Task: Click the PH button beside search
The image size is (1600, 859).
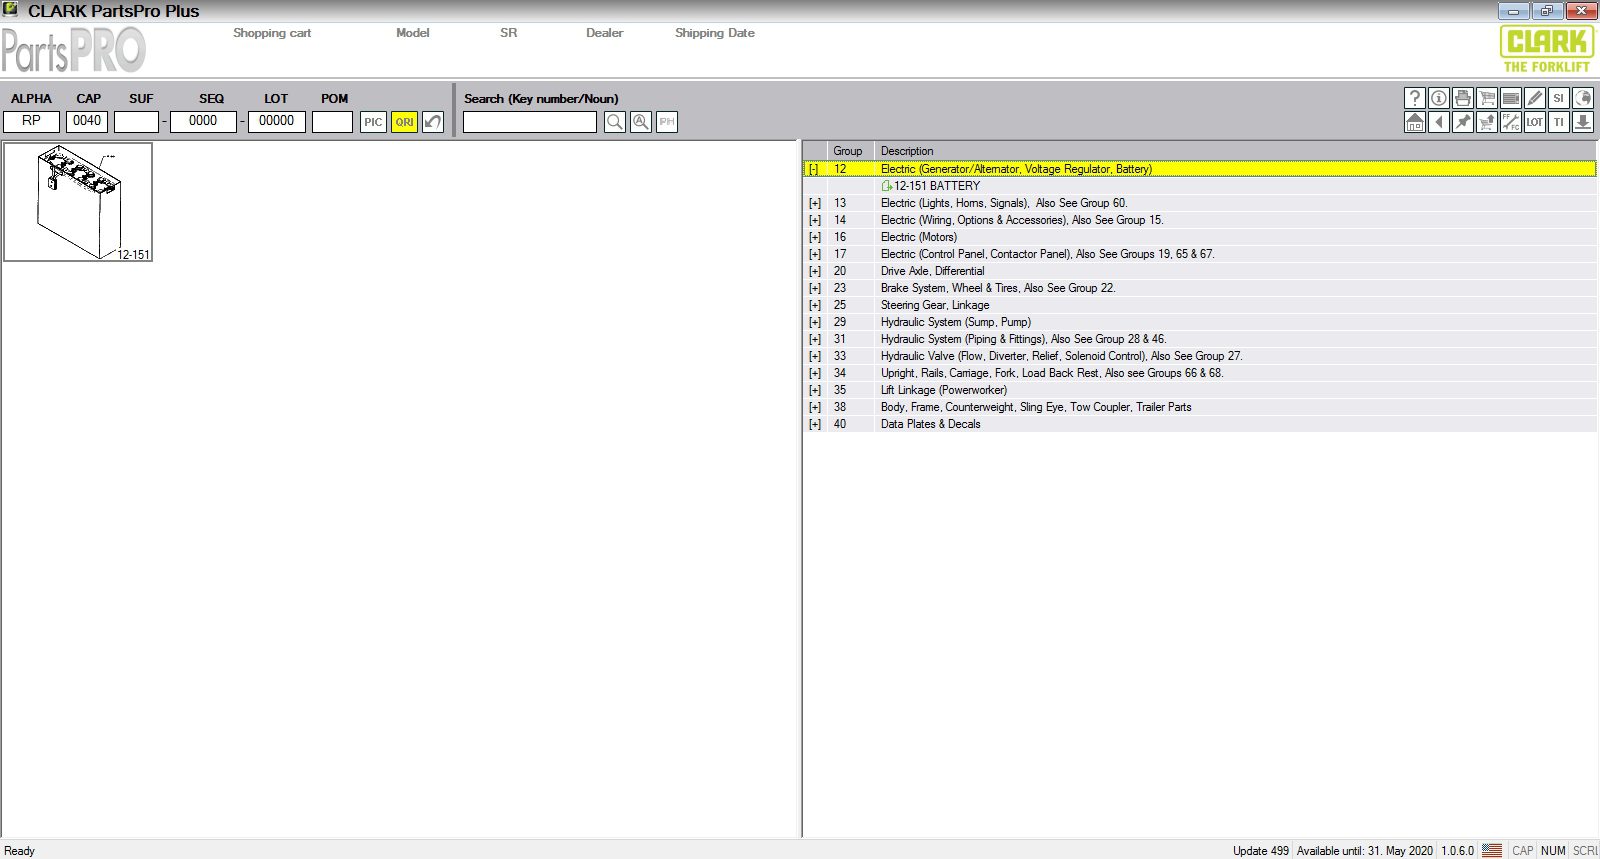Action: pos(667,122)
